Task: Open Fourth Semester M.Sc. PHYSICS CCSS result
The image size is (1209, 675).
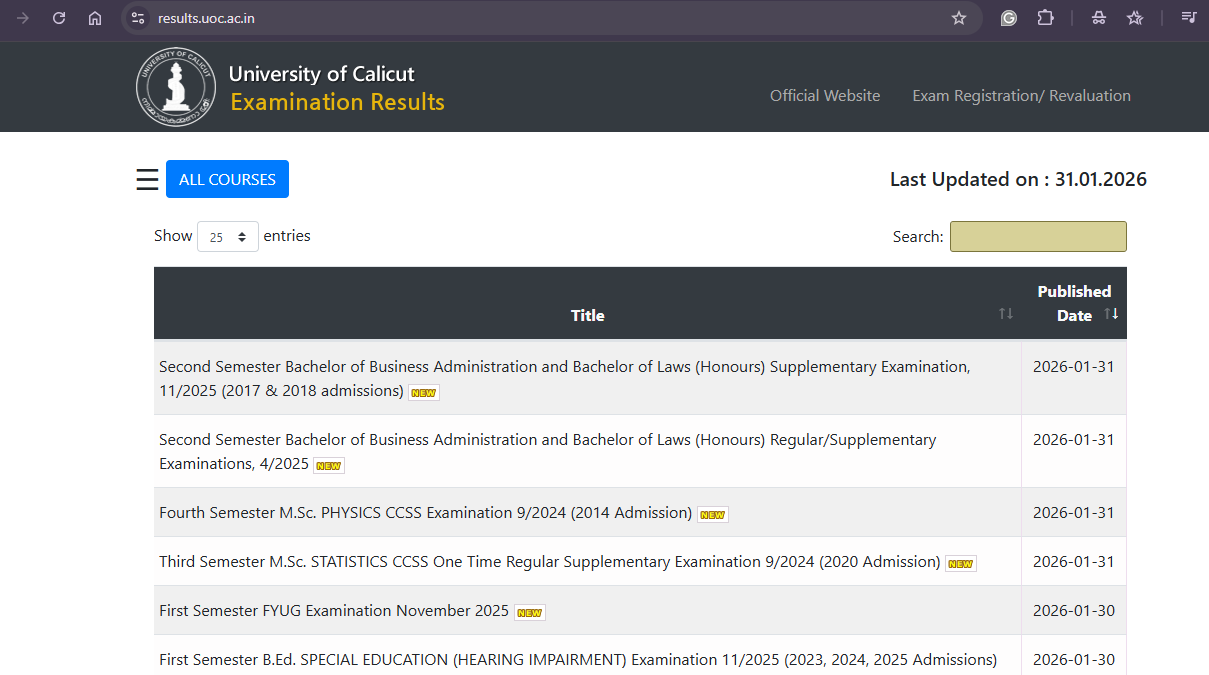Action: 425,513
